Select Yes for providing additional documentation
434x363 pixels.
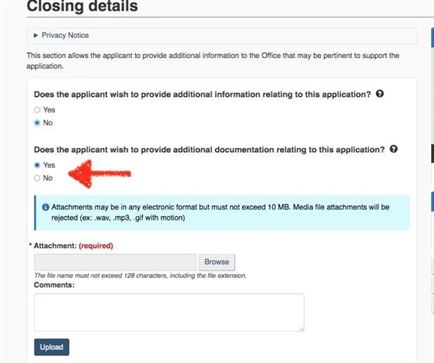click(x=37, y=165)
